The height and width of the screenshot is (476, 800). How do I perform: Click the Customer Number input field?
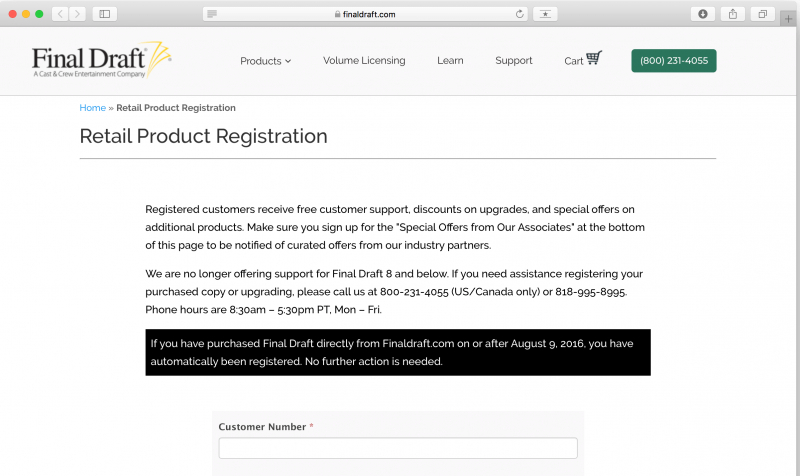click(398, 448)
